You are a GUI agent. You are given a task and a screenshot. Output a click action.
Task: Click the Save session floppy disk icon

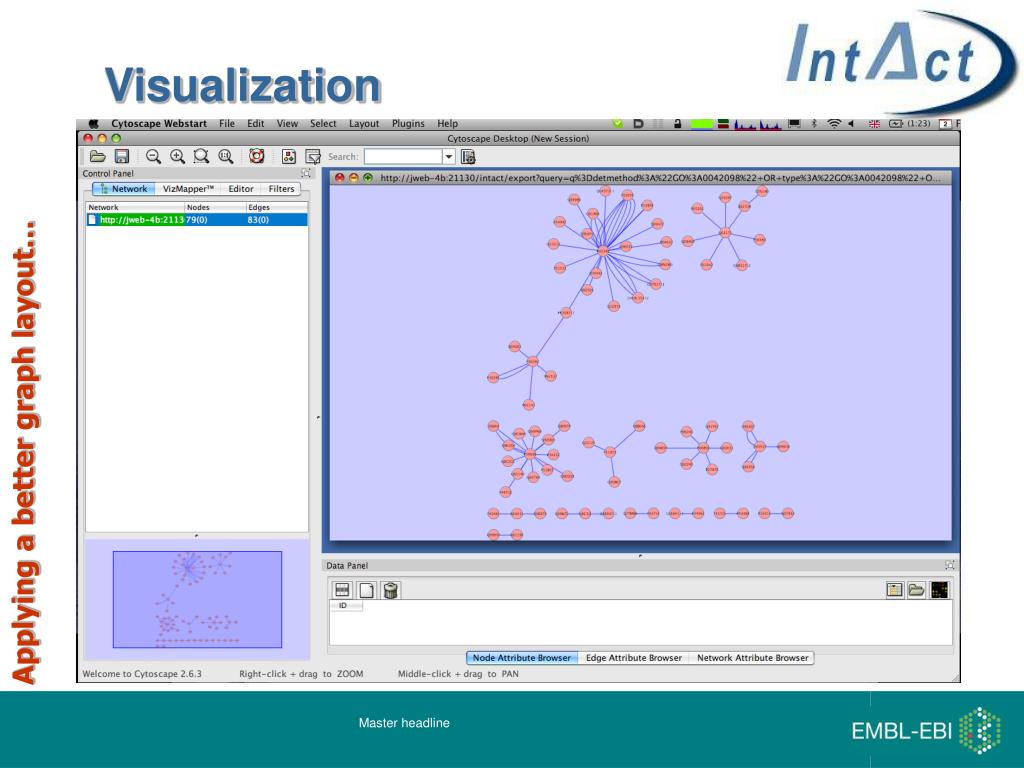click(121, 157)
